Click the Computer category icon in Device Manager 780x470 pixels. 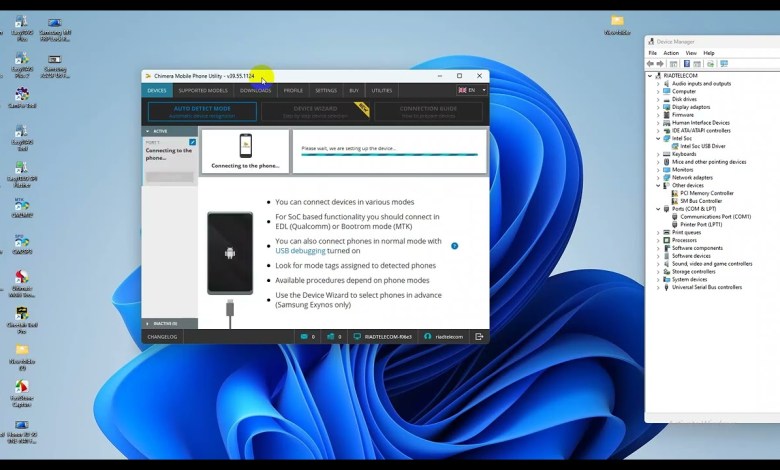667,92
